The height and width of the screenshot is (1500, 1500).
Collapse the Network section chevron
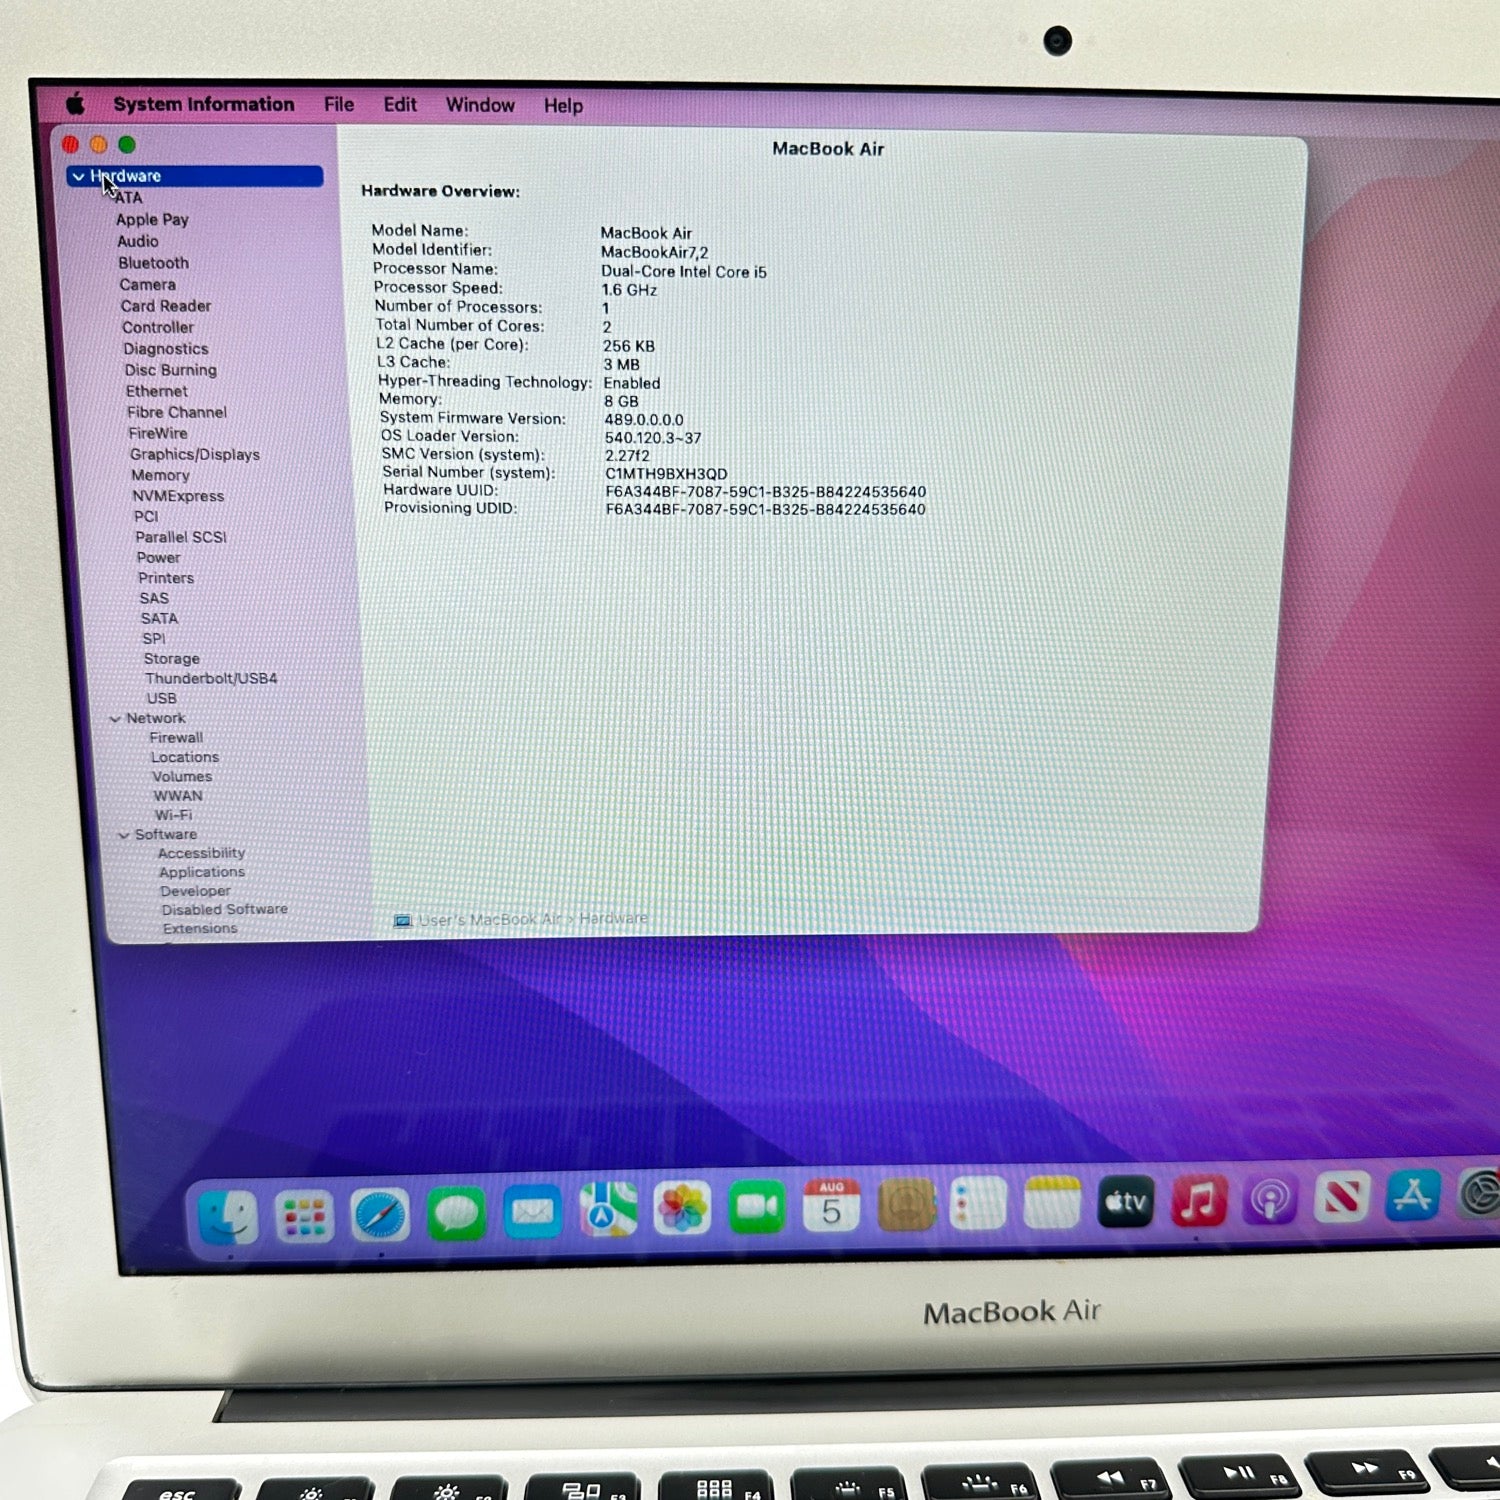115,719
